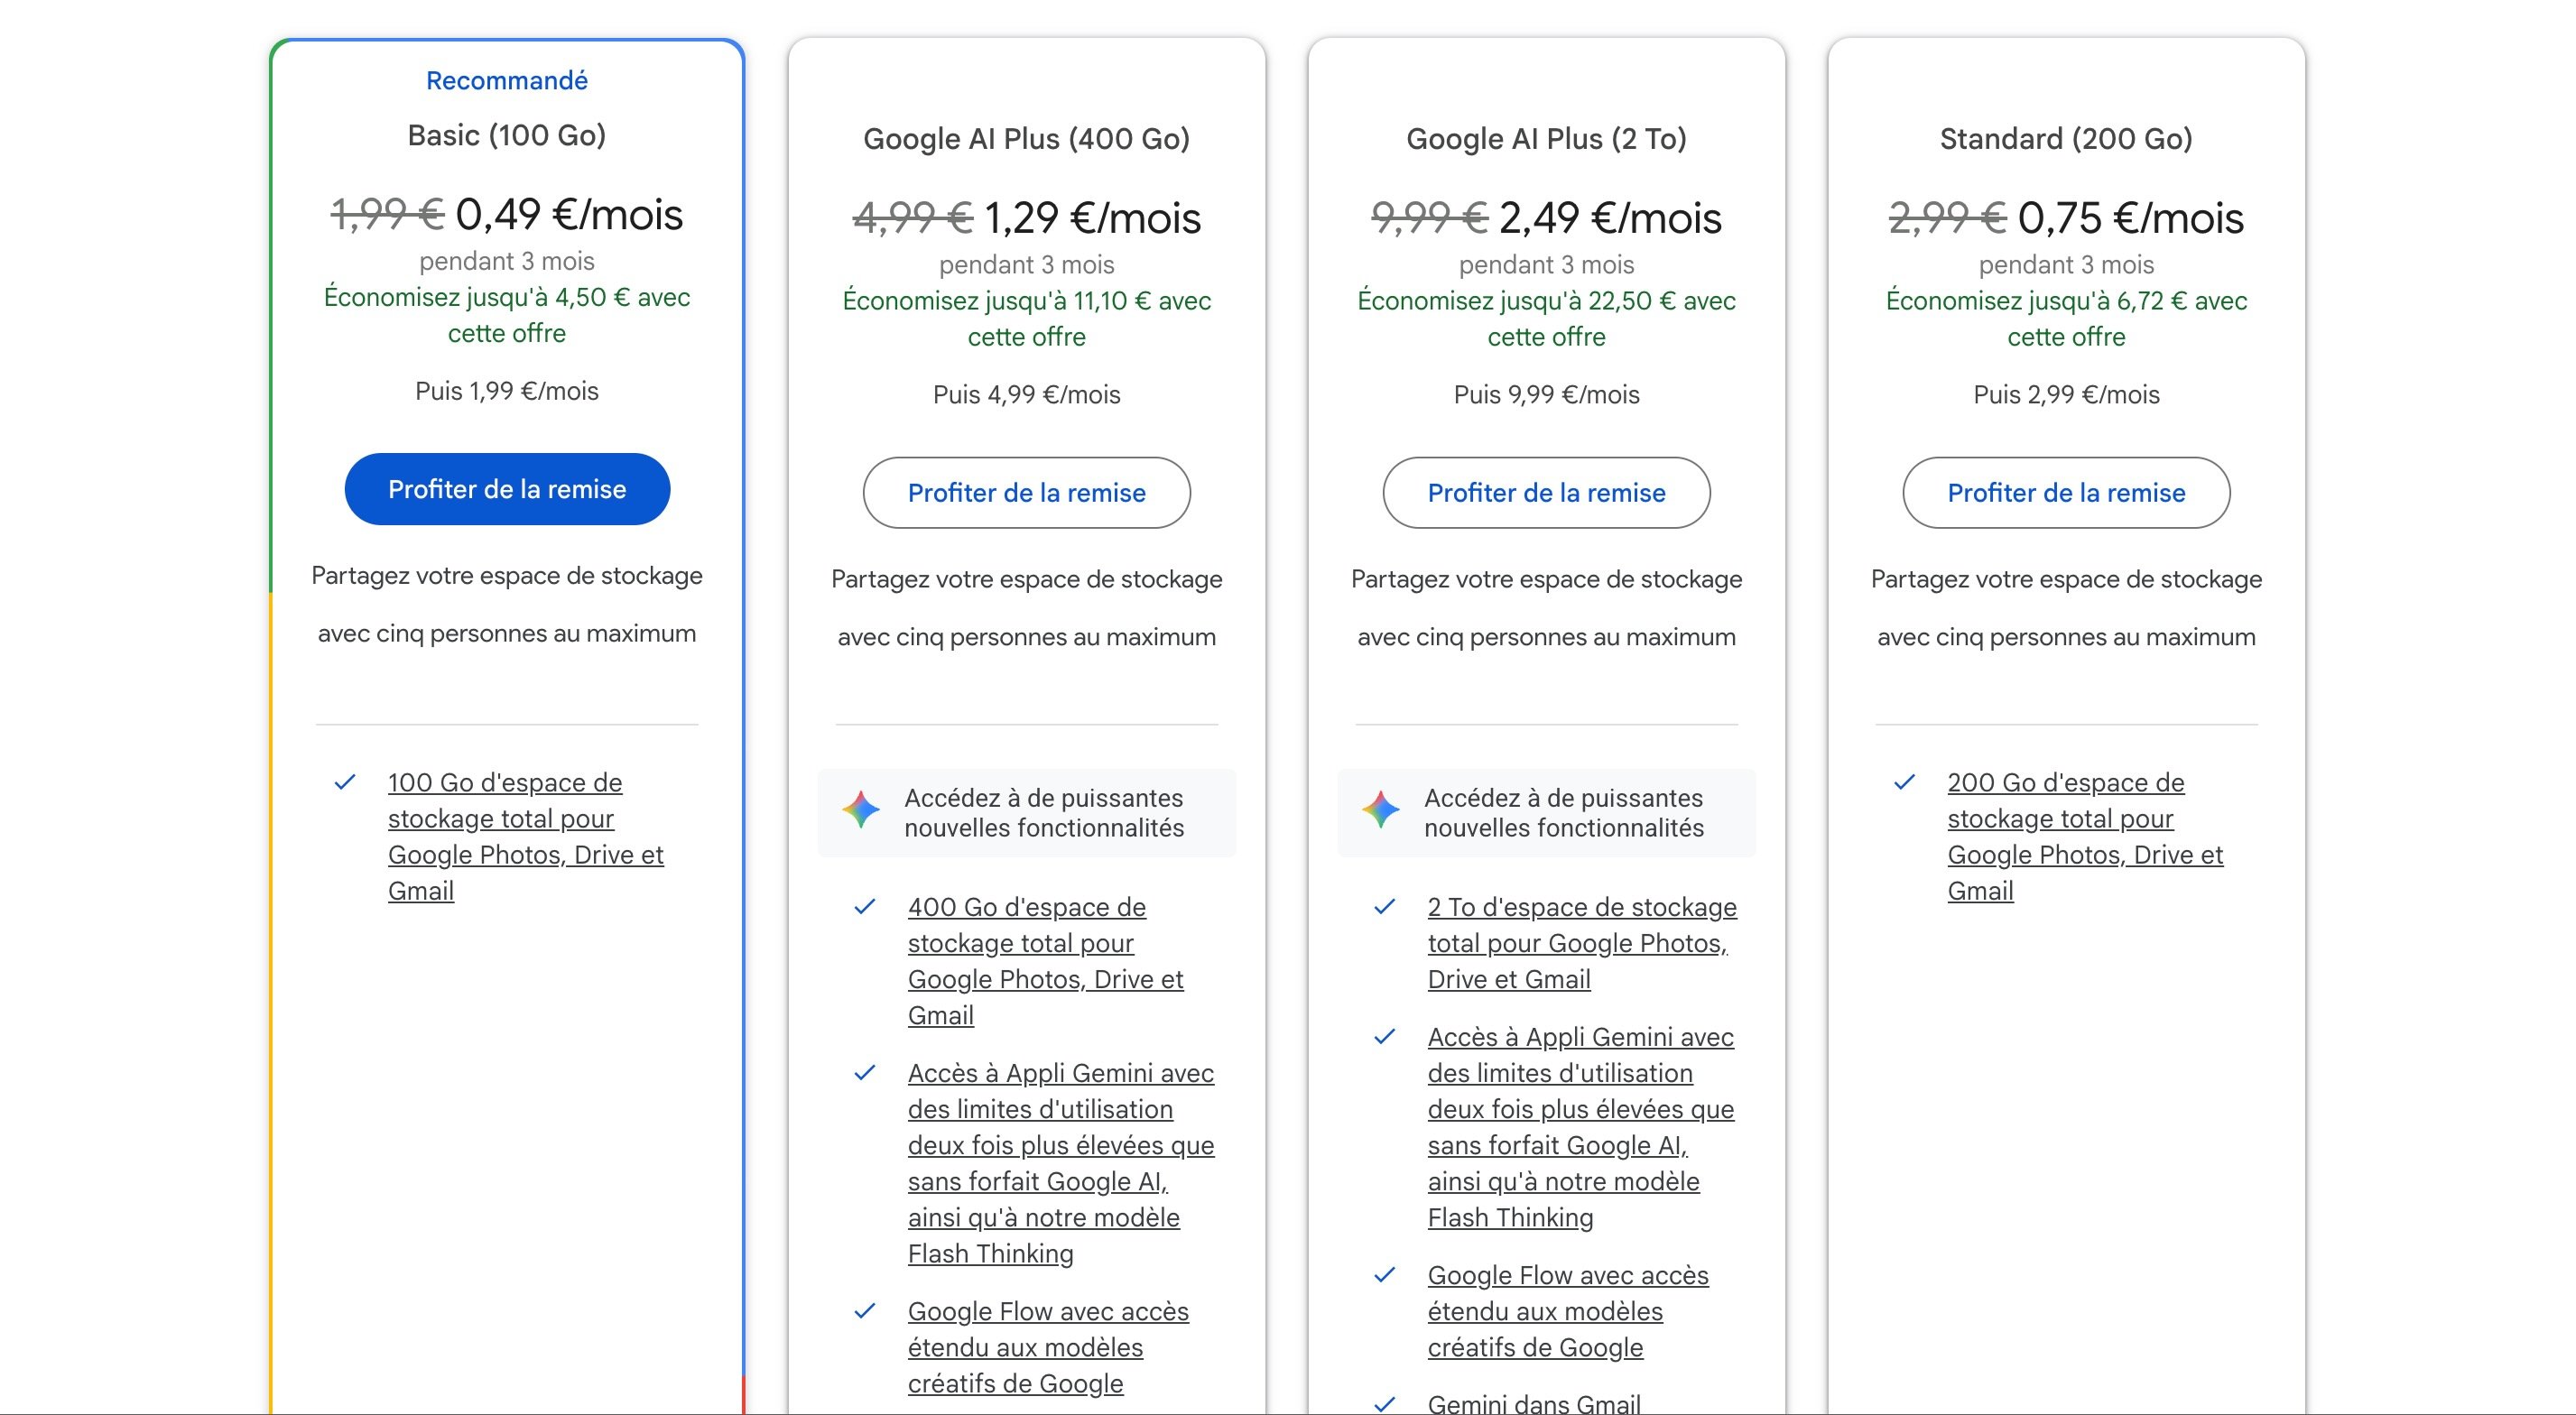Click the 2,49 €/mois price
2576x1415 pixels.
1611,218
